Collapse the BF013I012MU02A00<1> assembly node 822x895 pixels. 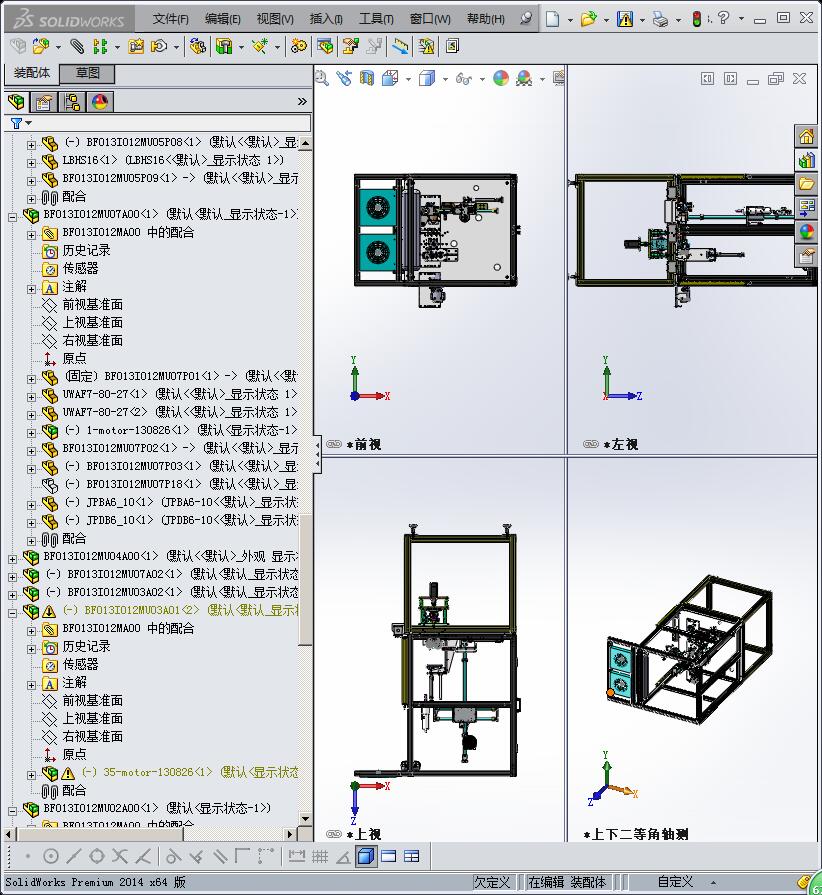point(13,811)
